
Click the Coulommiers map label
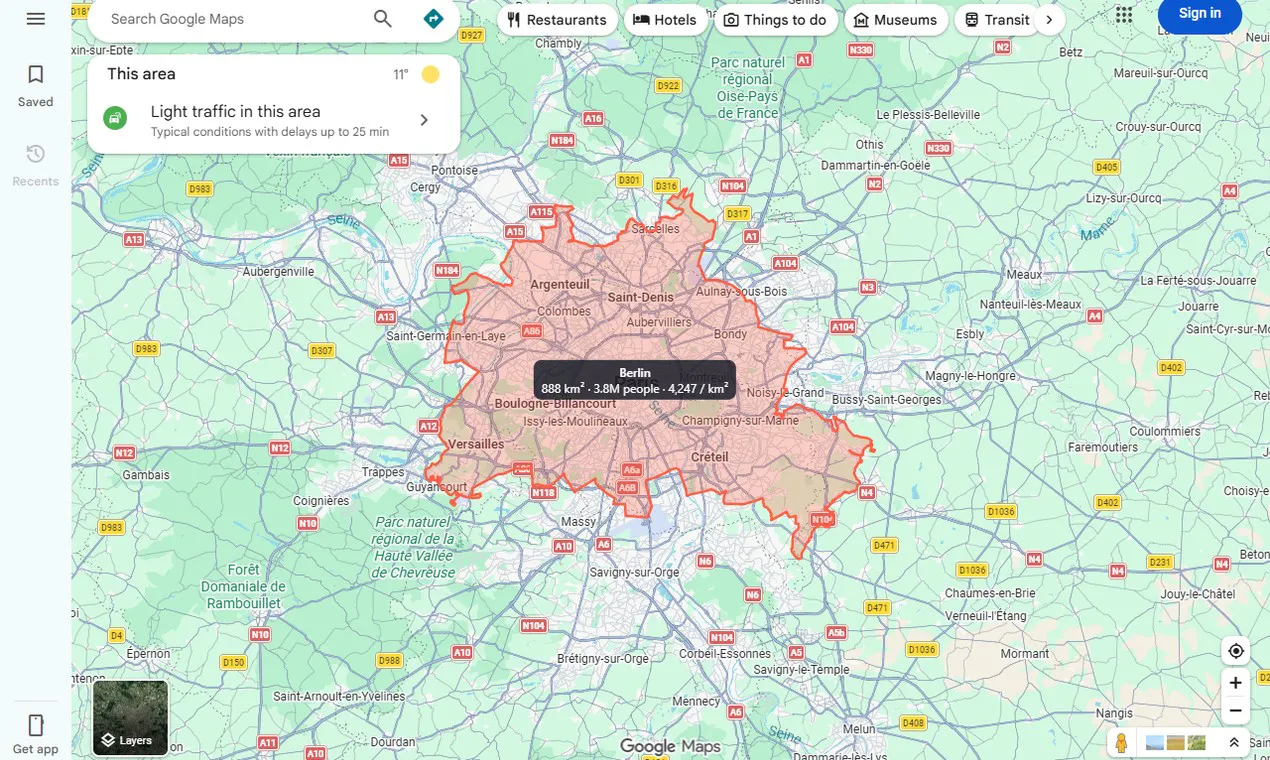1165,431
